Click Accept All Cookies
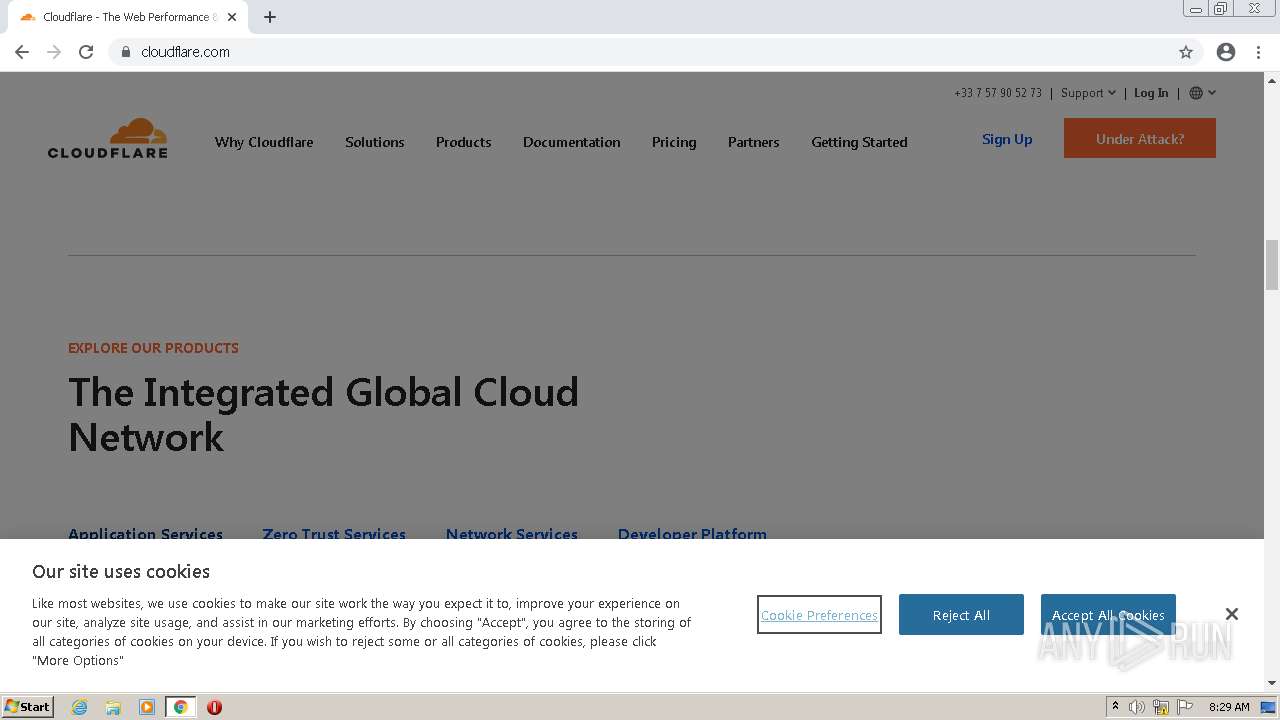The height and width of the screenshot is (720, 1280). tap(1108, 615)
